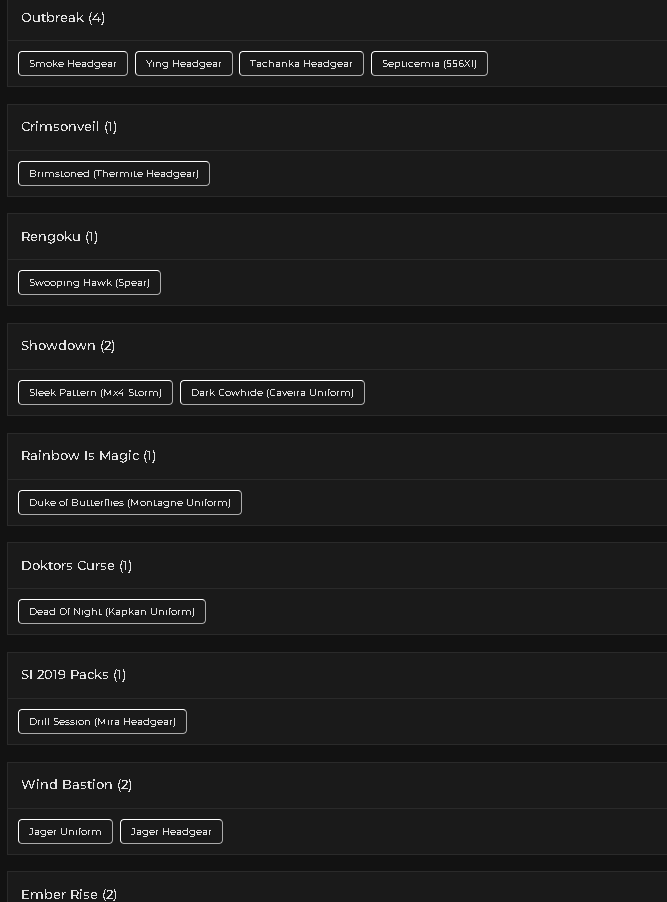Select Drill Session (Mira Headgear) tag
Screen dimensions: 667x902
[x=102, y=721]
